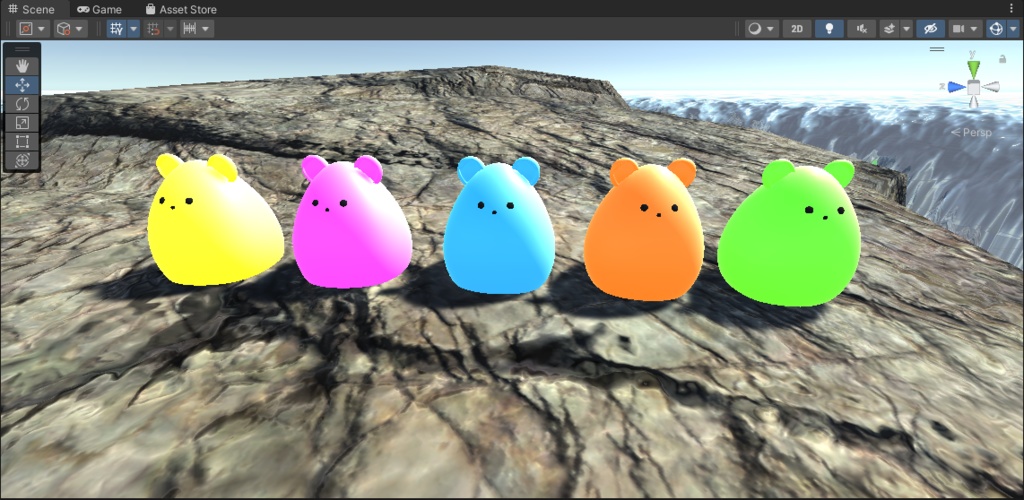Viewport: 1024px width, 500px height.
Task: Switch to the Scene tab
Action: 31,9
